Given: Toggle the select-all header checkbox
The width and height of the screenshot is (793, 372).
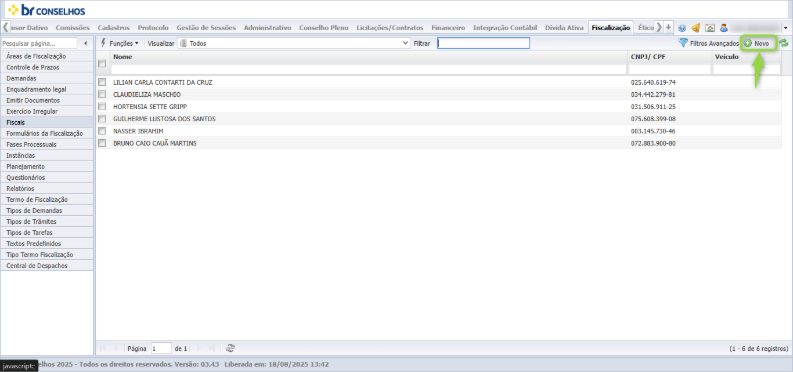Looking at the screenshot, I should (x=102, y=63).
